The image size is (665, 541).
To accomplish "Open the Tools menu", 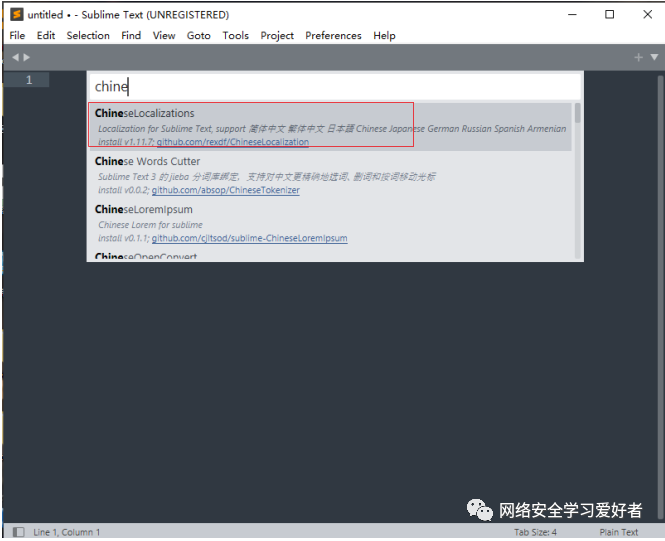I will click(235, 36).
